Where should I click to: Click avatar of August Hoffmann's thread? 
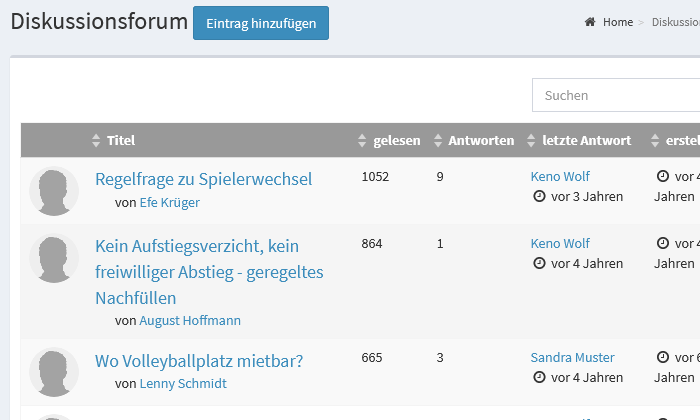(54, 258)
